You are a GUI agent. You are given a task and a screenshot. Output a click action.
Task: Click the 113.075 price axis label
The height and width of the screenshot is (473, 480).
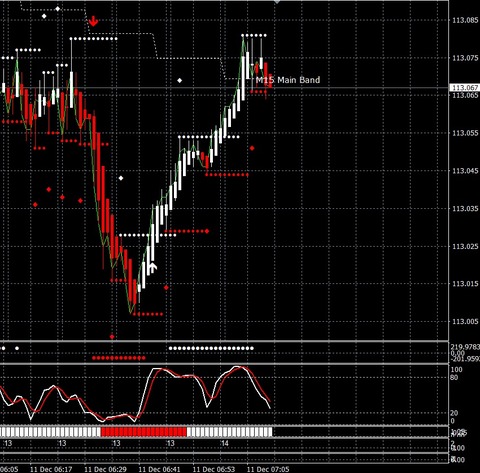point(465,58)
